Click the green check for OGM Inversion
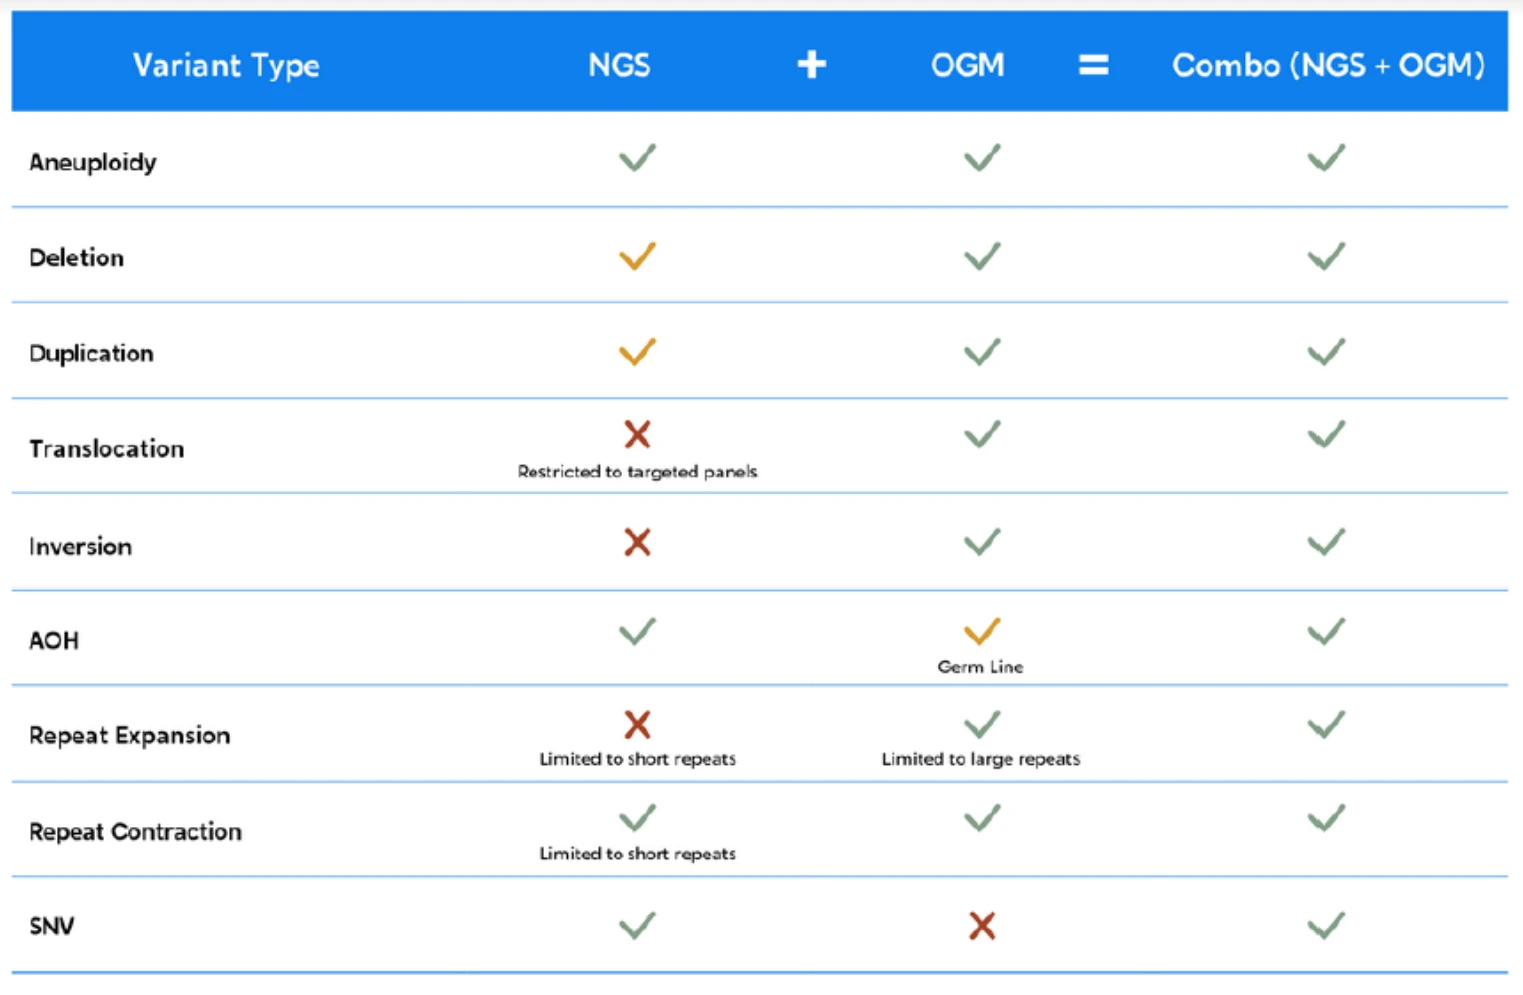Image resolution: width=1523 pixels, height=995 pixels. pyautogui.click(x=982, y=542)
